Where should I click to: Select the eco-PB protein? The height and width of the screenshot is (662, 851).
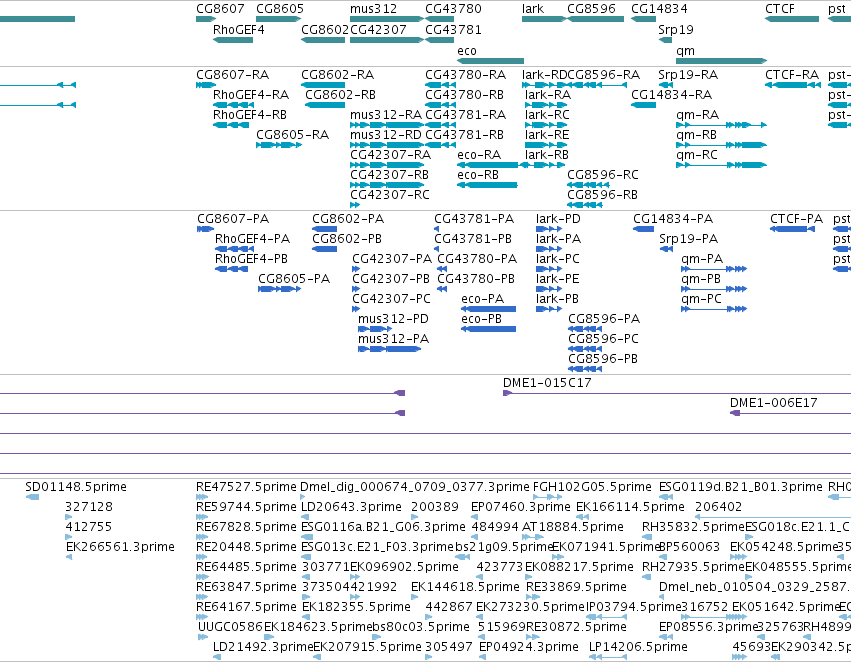488,329
